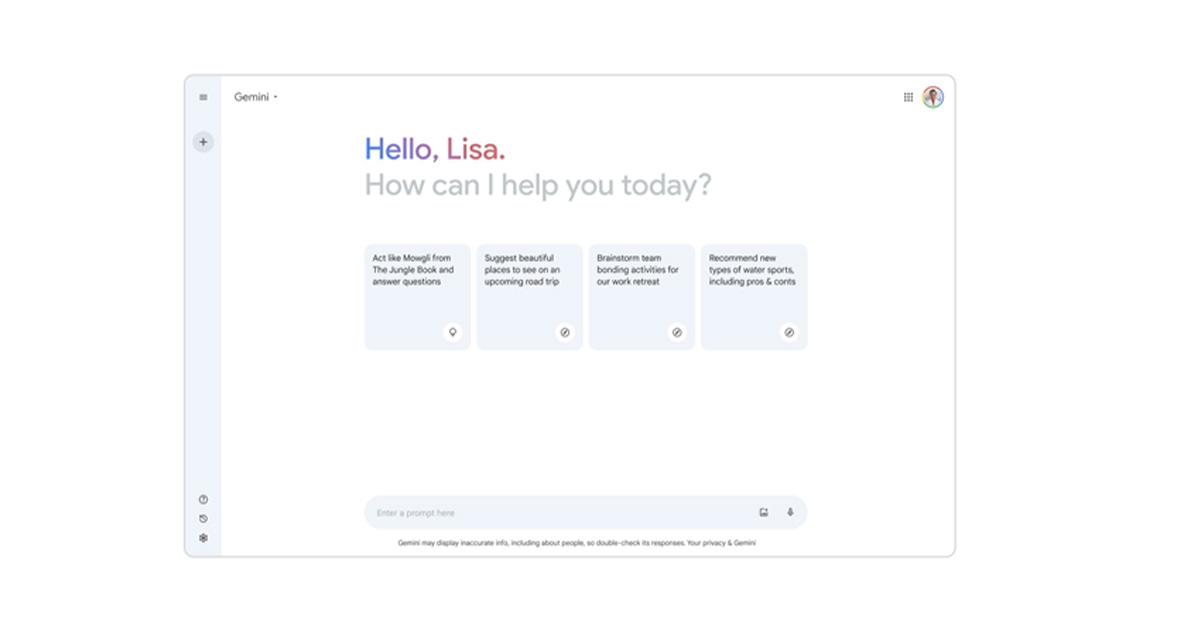1200x627 pixels.
Task: Click the lightbulb icon on Mowgli card
Action: pos(452,332)
